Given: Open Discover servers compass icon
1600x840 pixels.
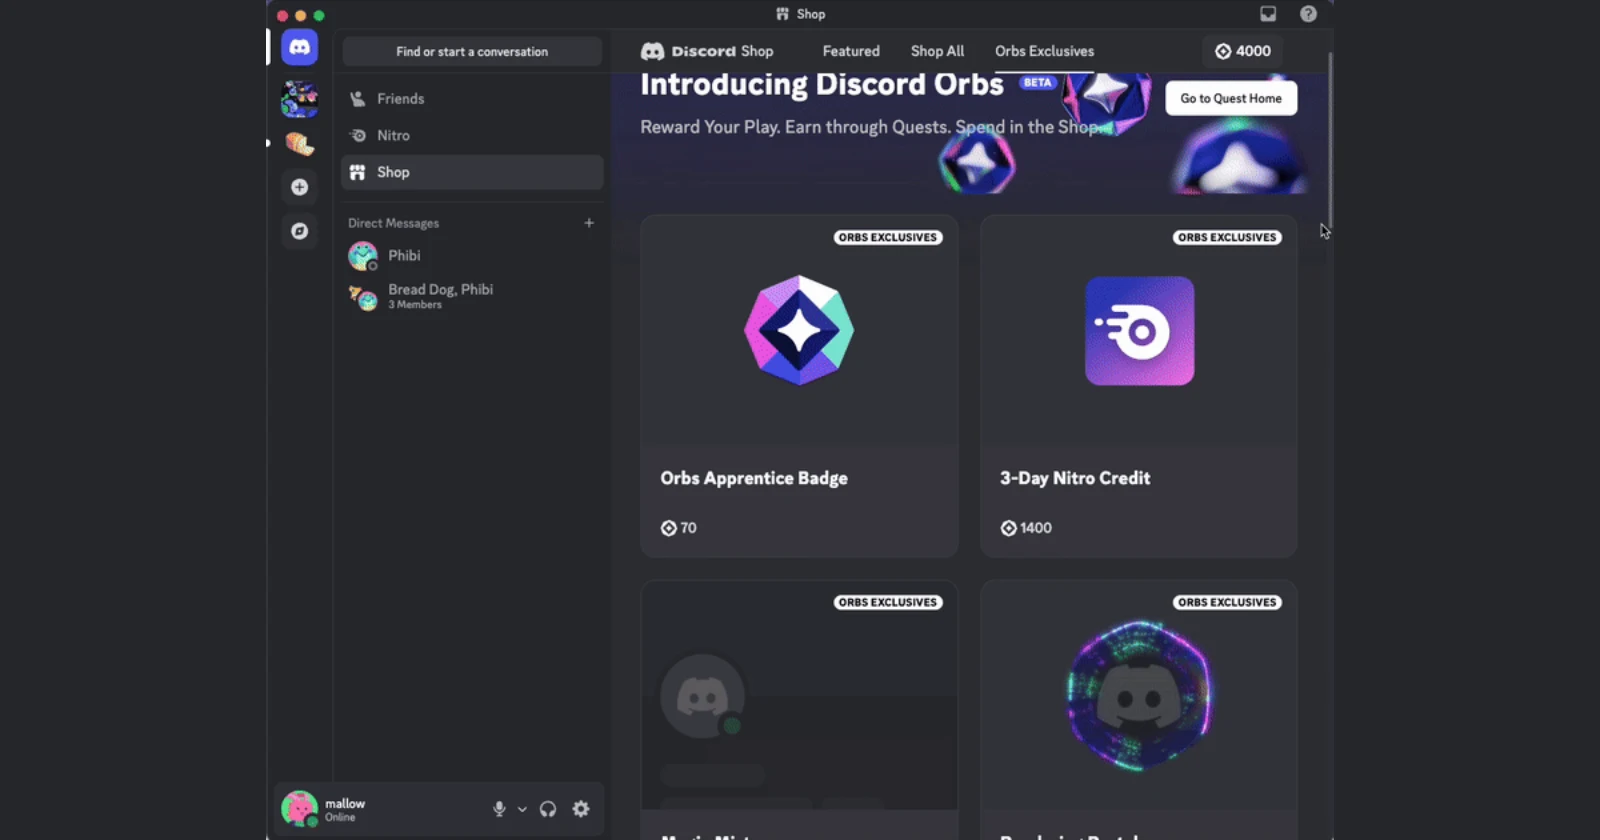Looking at the screenshot, I should pos(299,231).
